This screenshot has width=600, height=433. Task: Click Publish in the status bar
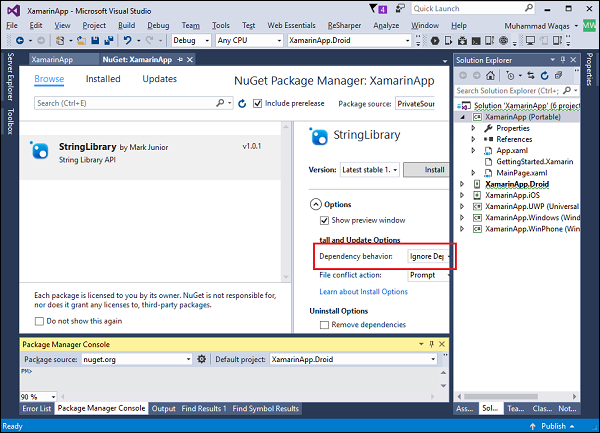pos(553,426)
